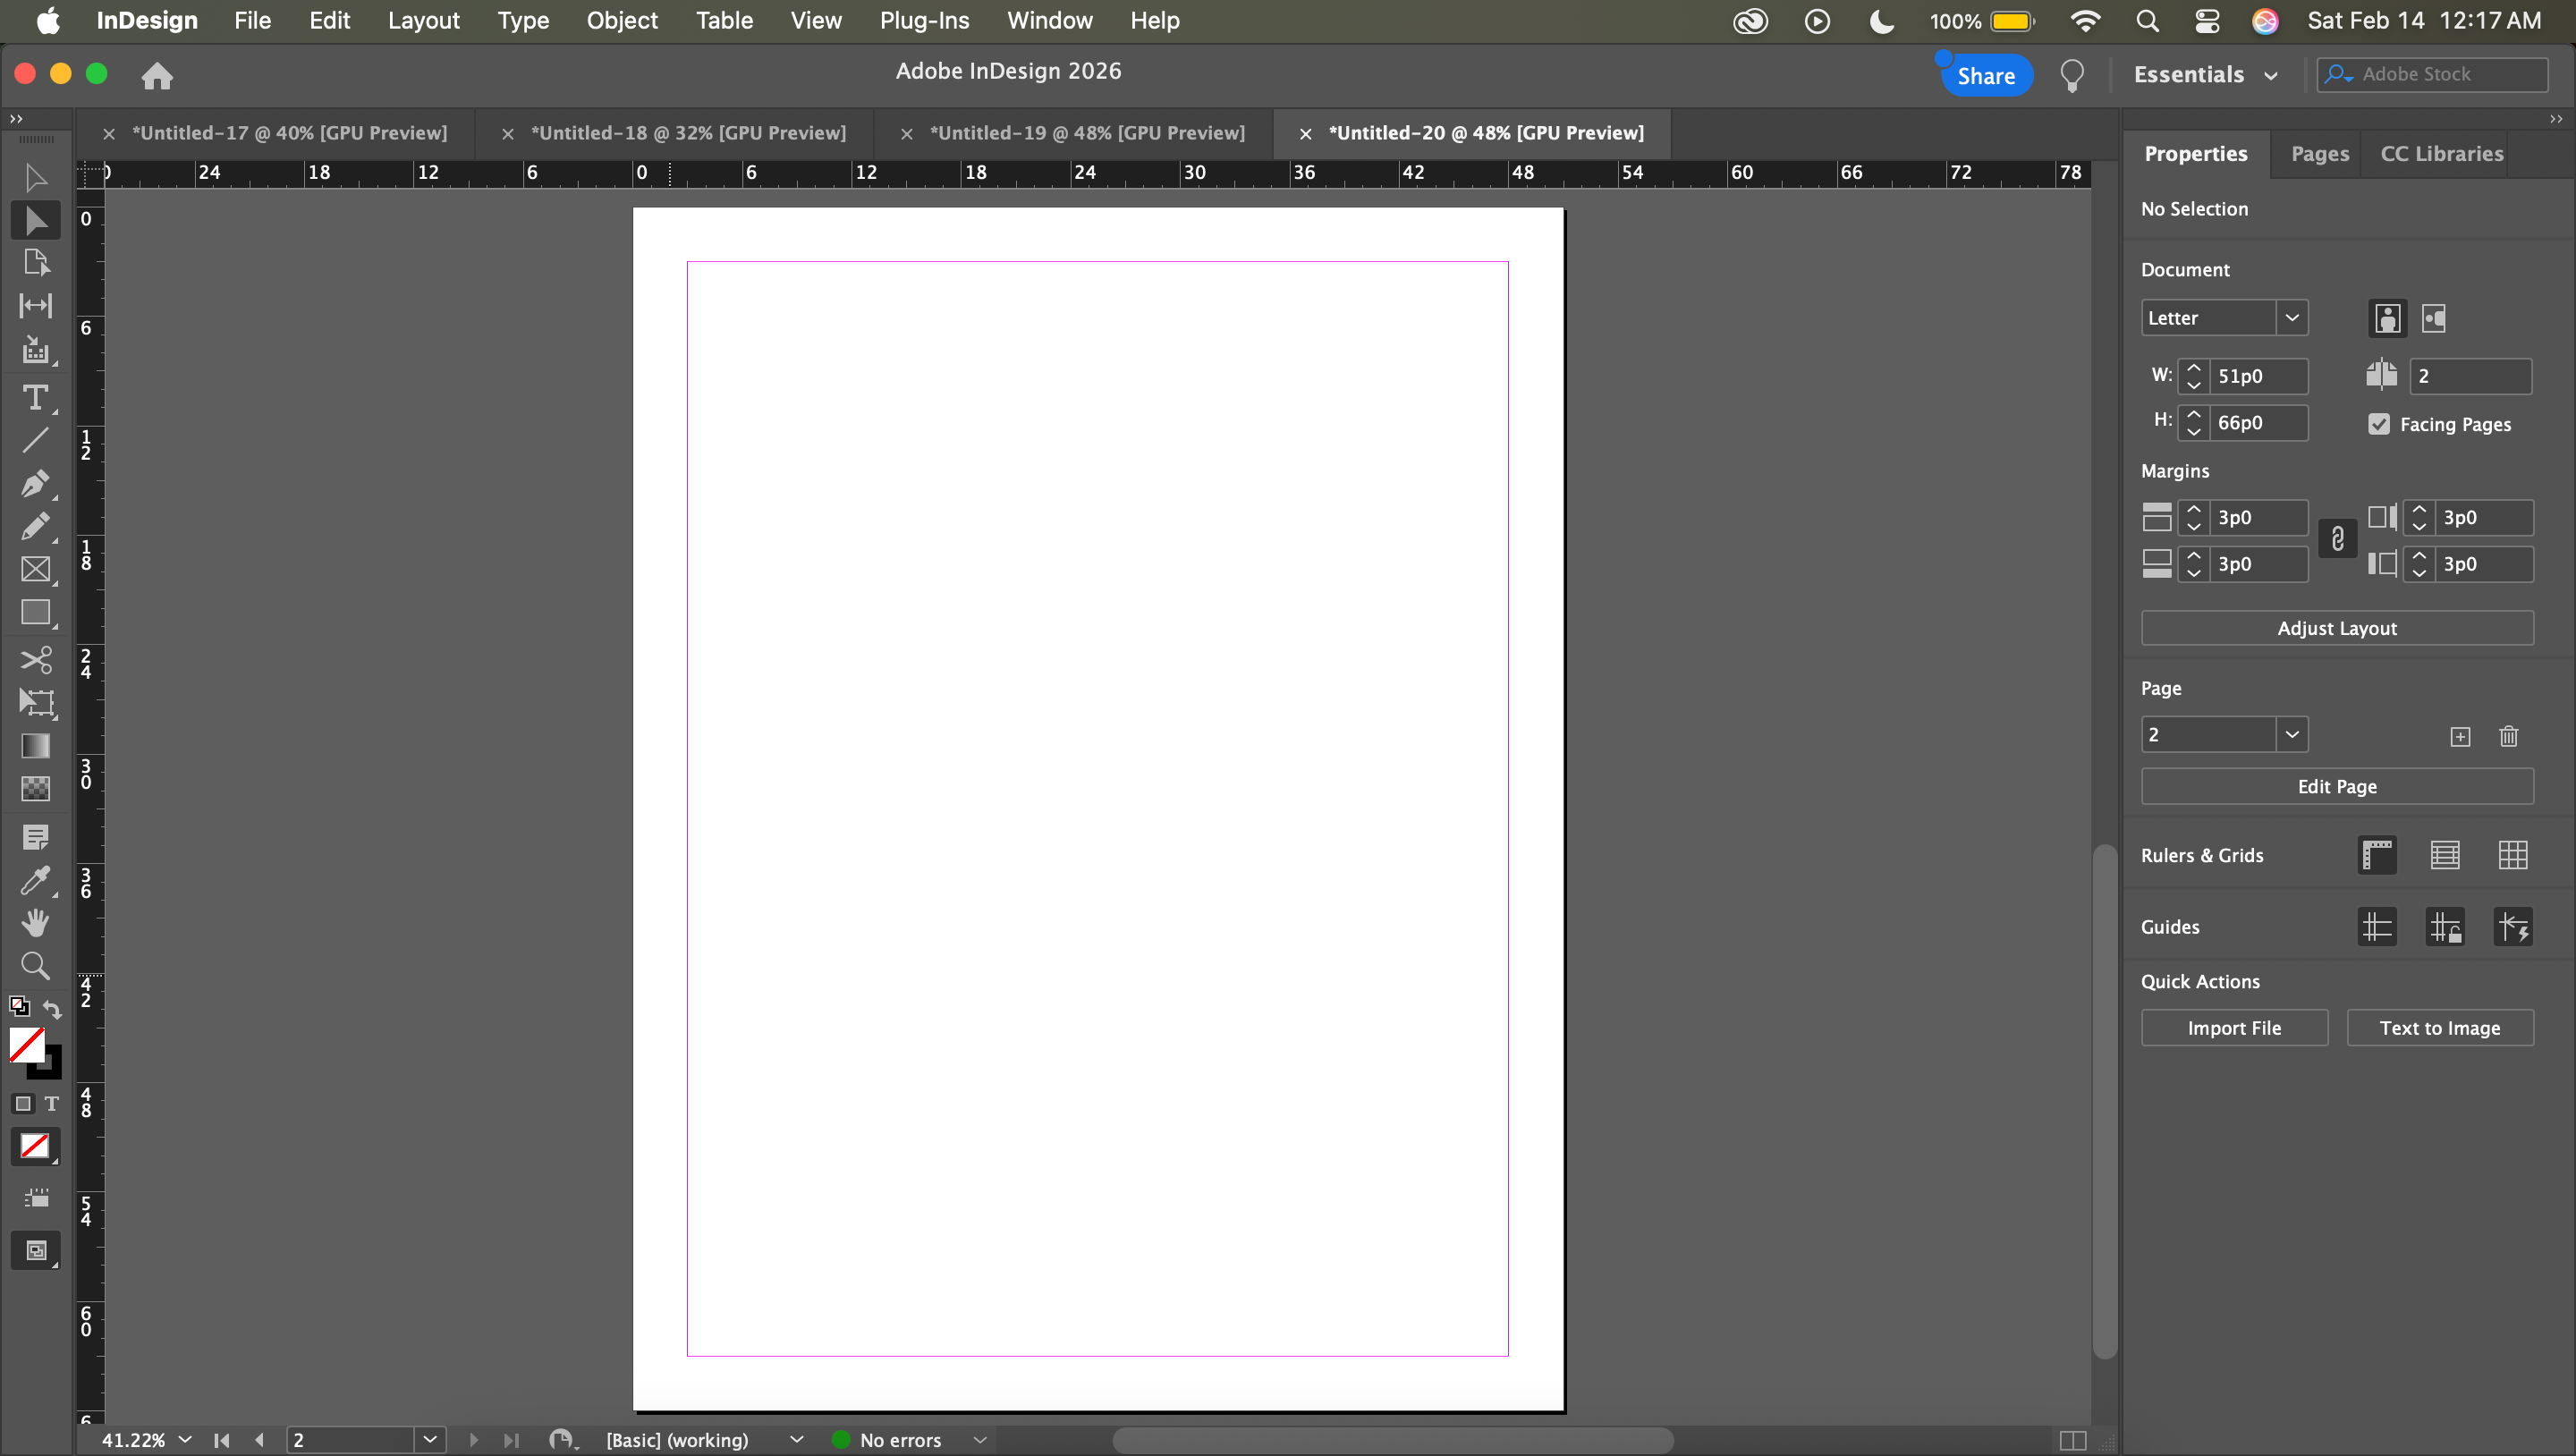Click the Eyedropper tool
Image resolution: width=2576 pixels, height=1456 pixels.
pos(35,879)
